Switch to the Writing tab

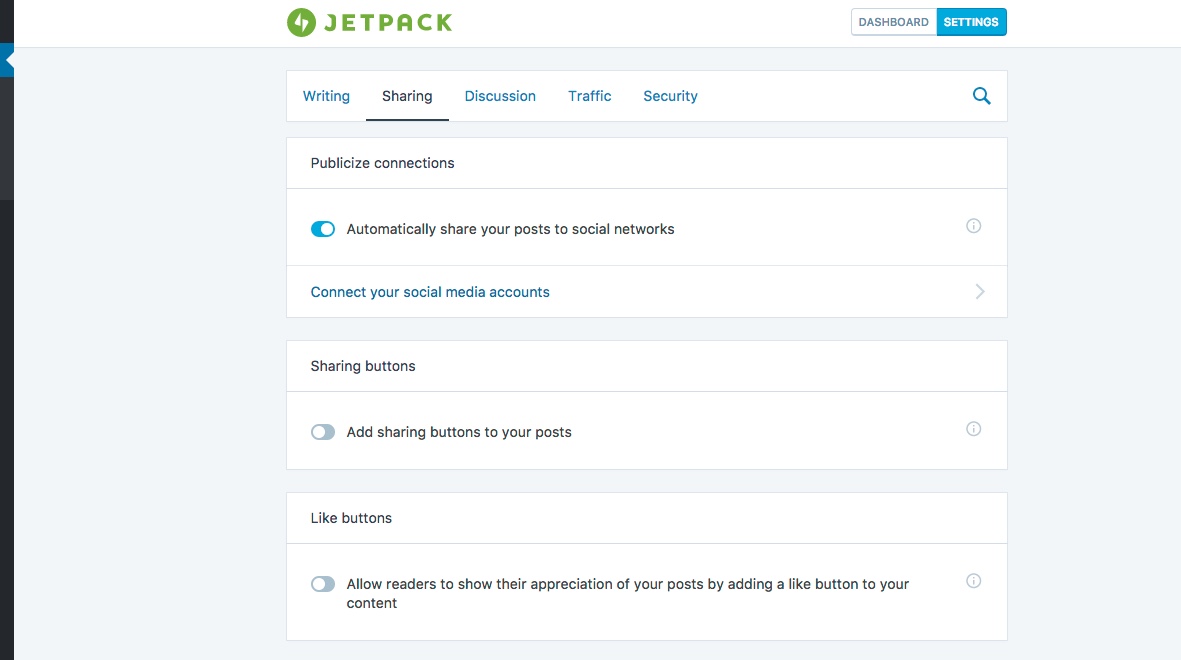(x=326, y=96)
